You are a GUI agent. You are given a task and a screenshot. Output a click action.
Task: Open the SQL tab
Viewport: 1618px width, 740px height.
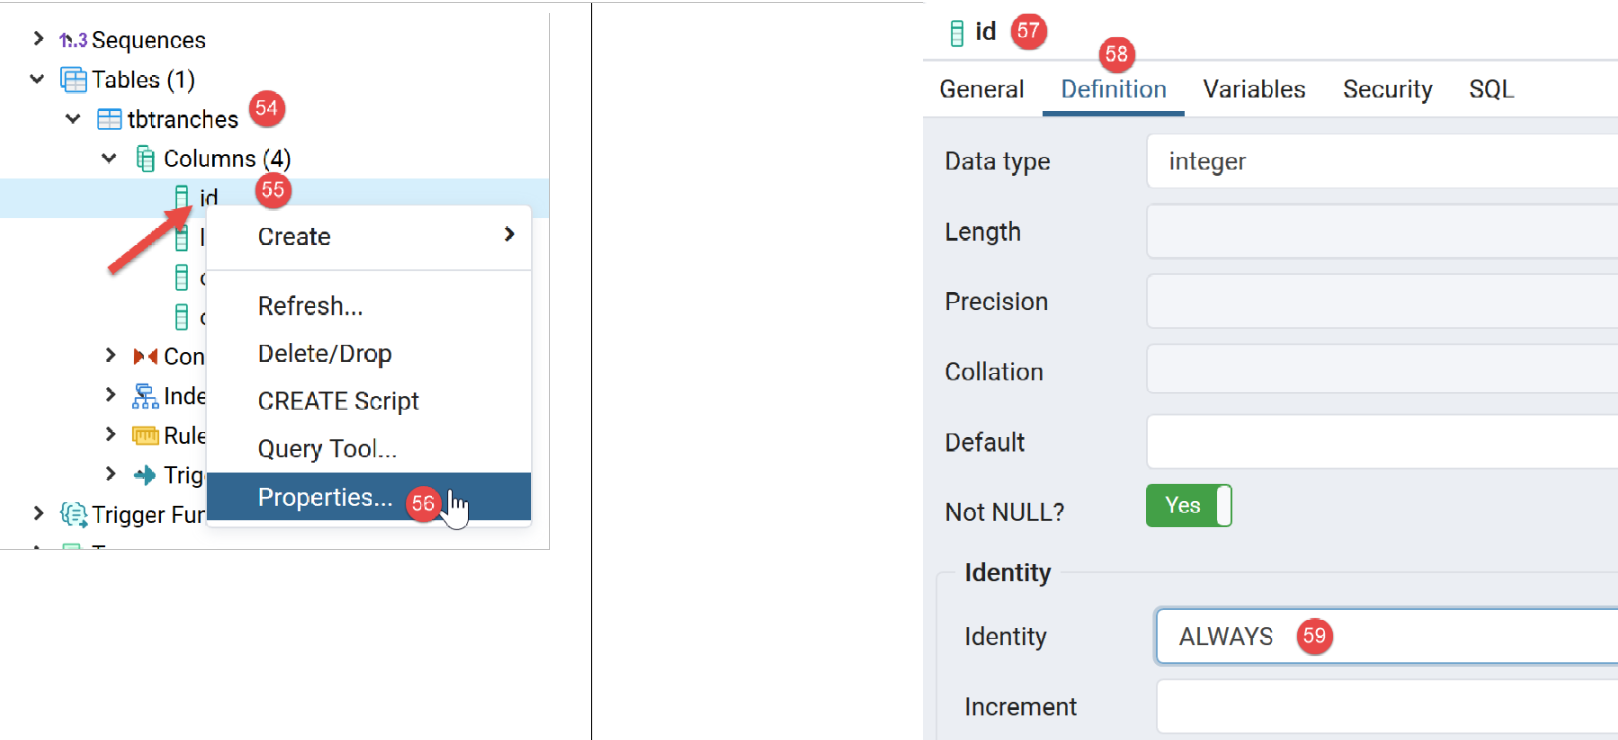[x=1491, y=90]
